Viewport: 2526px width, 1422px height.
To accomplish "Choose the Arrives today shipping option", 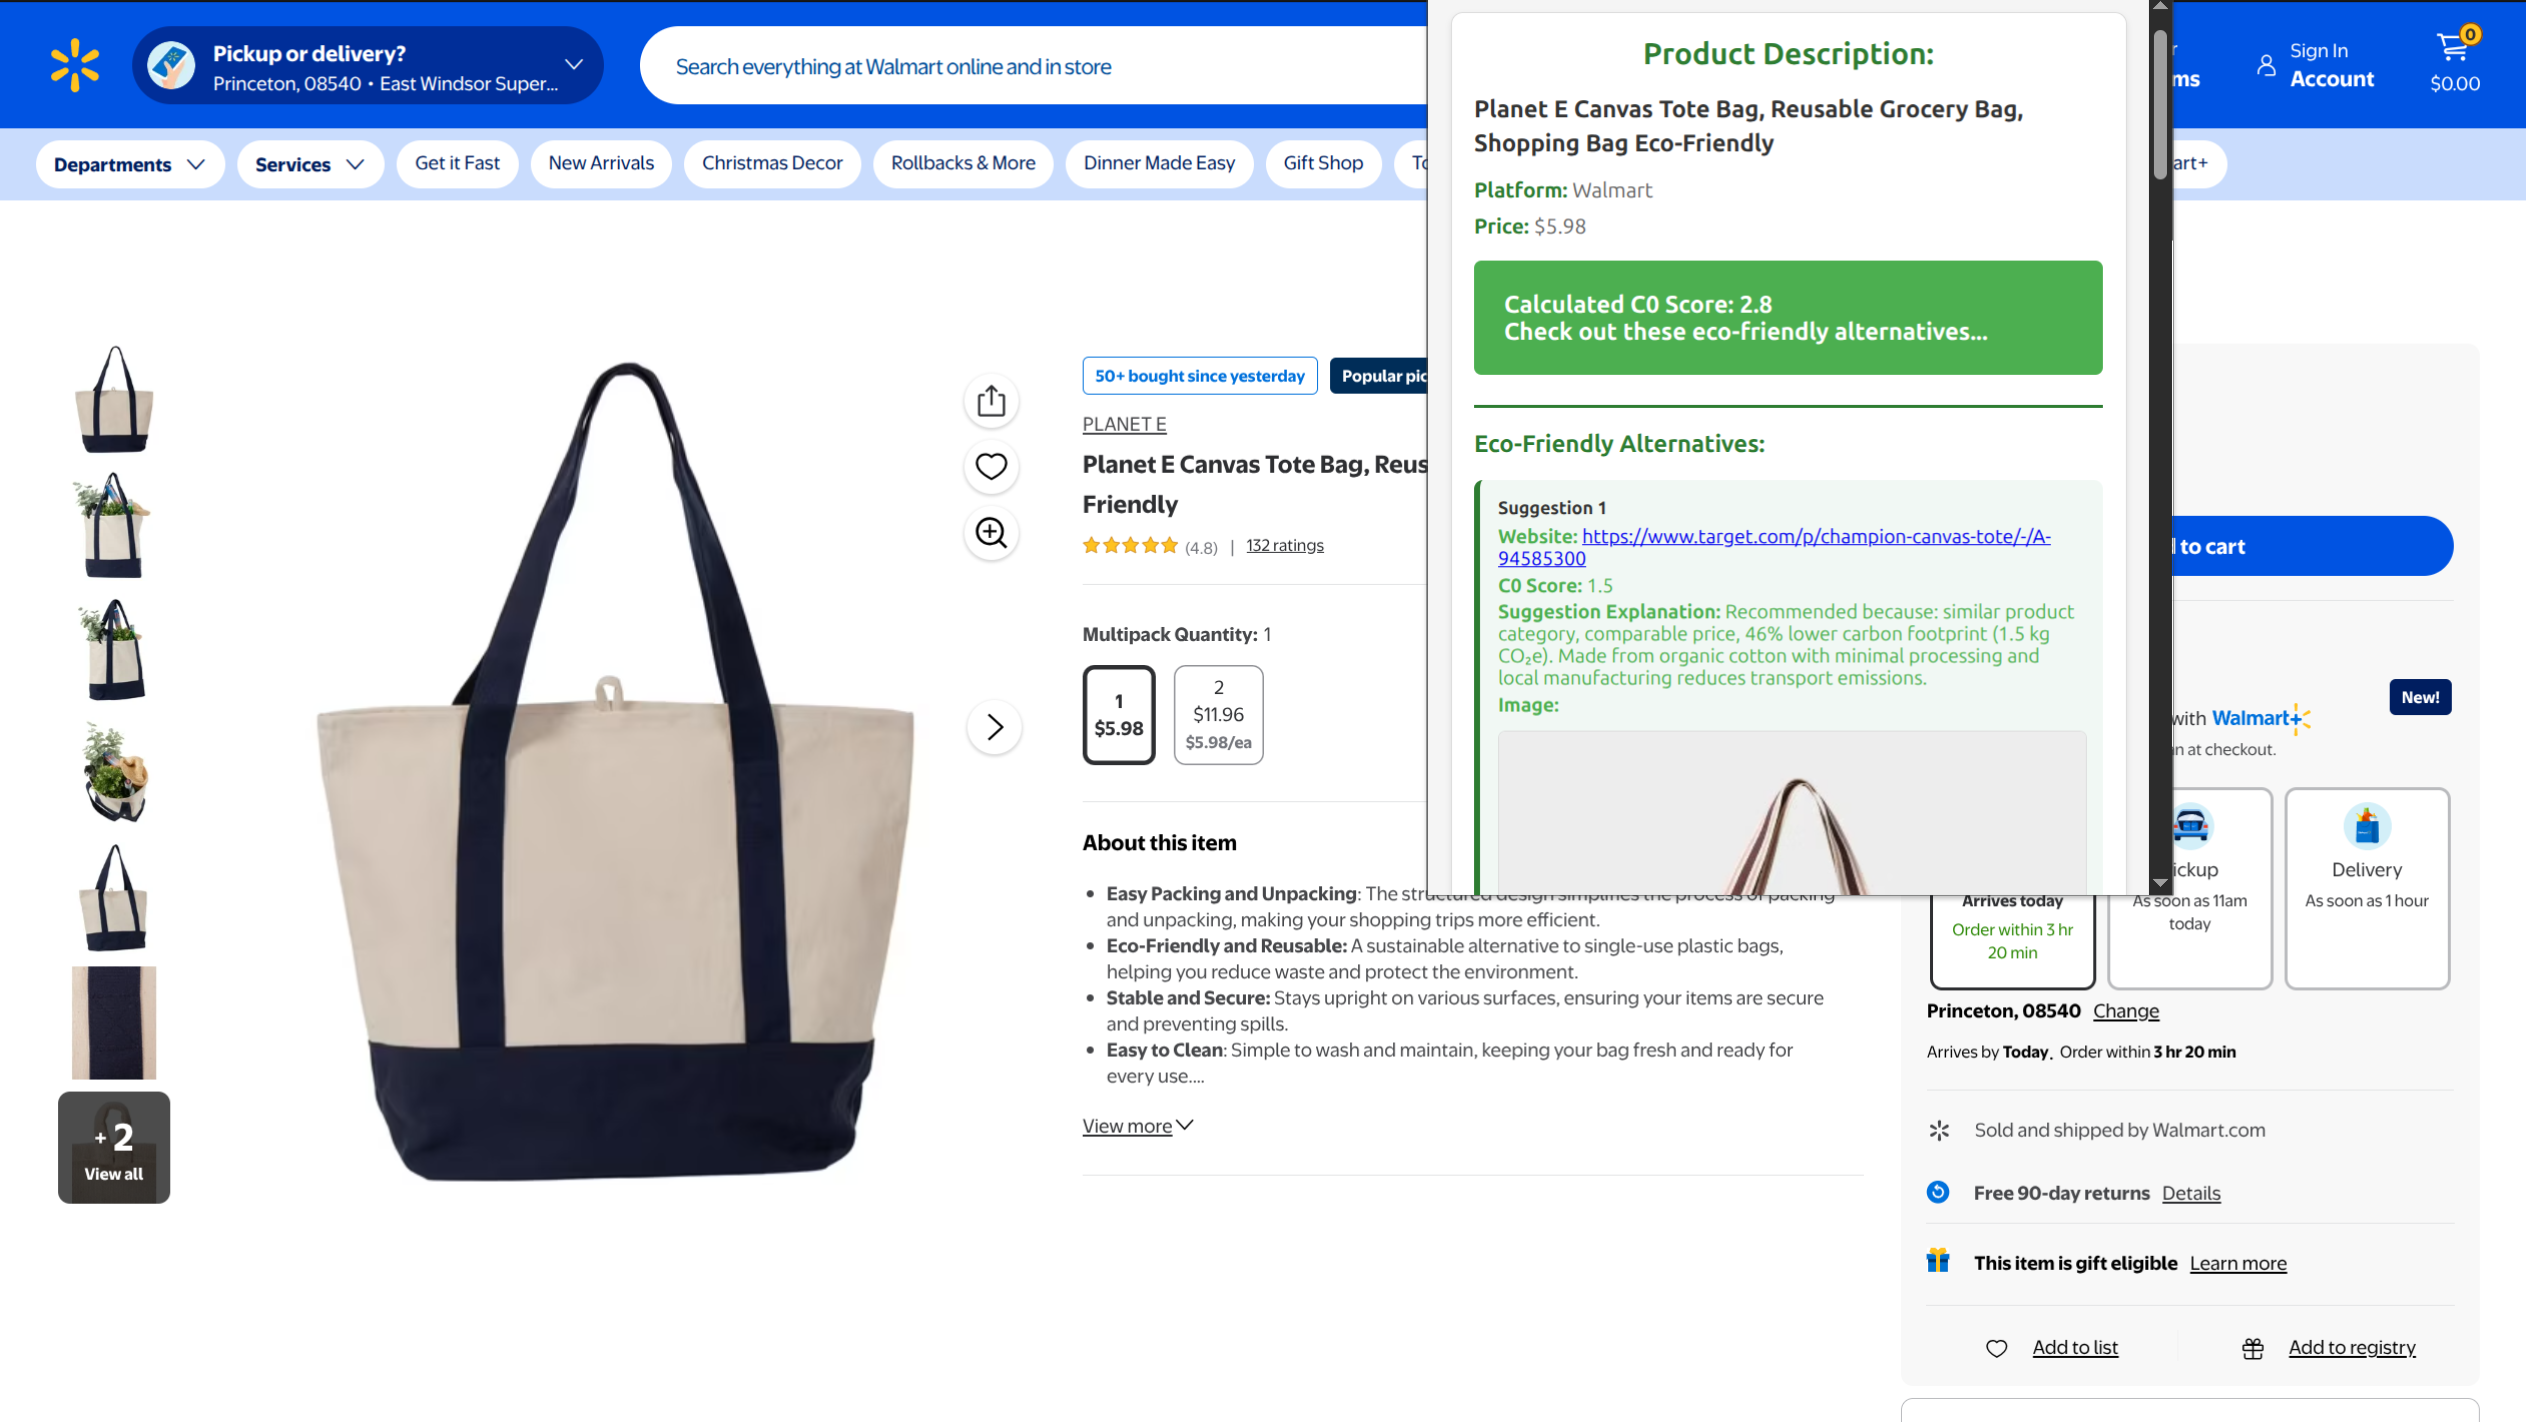I will [2012, 938].
